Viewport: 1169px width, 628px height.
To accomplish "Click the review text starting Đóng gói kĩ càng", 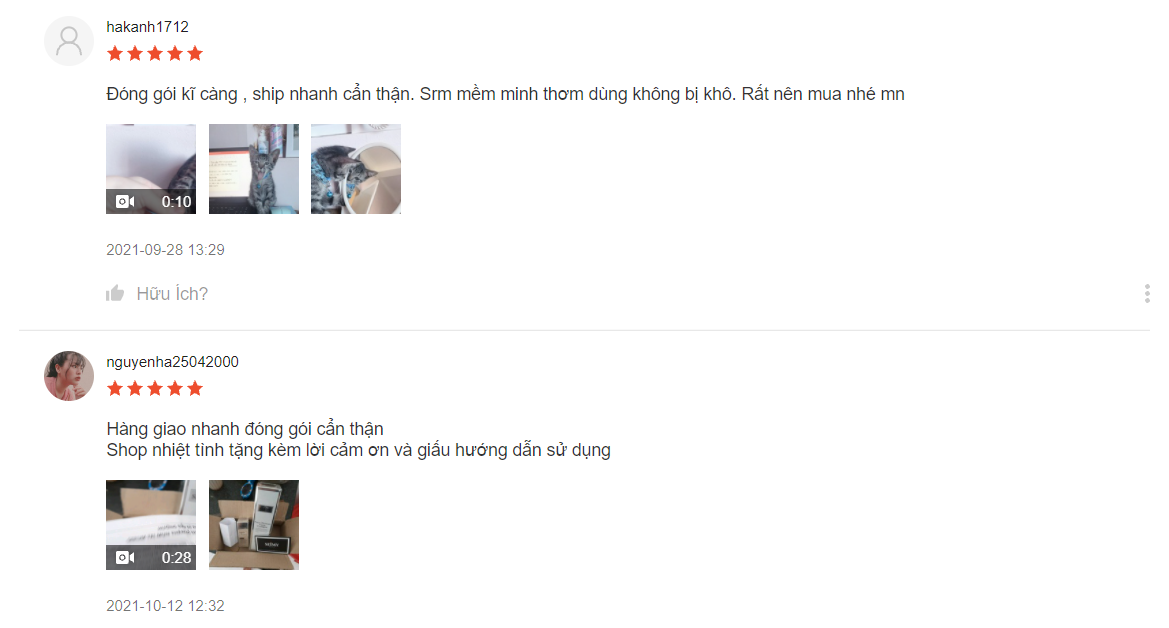I will 505,94.
